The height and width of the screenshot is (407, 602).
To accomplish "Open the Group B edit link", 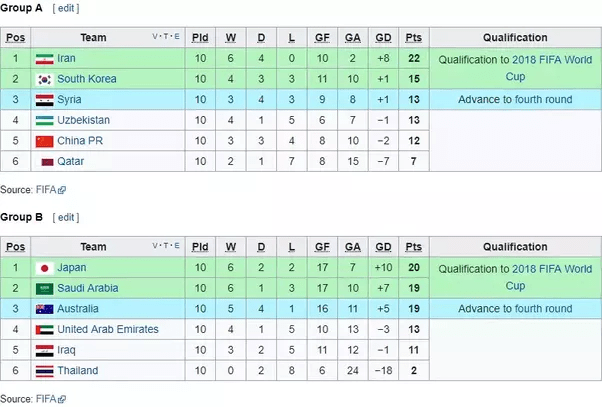I will (66, 217).
